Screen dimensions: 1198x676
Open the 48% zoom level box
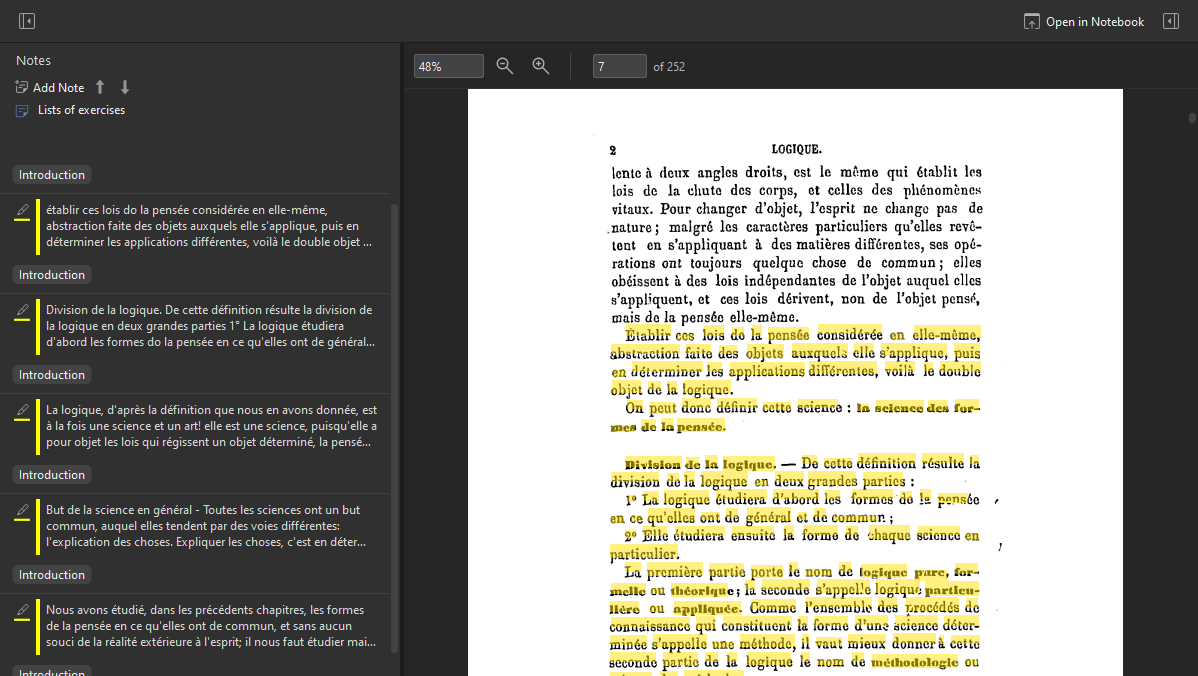(449, 66)
